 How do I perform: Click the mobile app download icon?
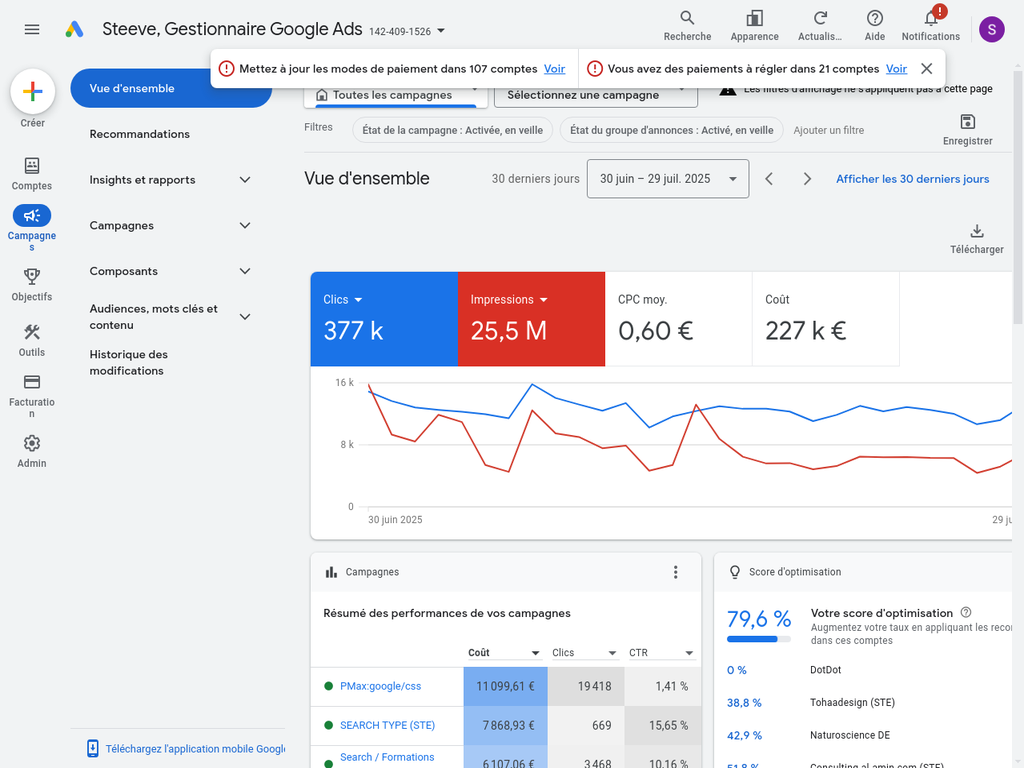click(x=93, y=748)
